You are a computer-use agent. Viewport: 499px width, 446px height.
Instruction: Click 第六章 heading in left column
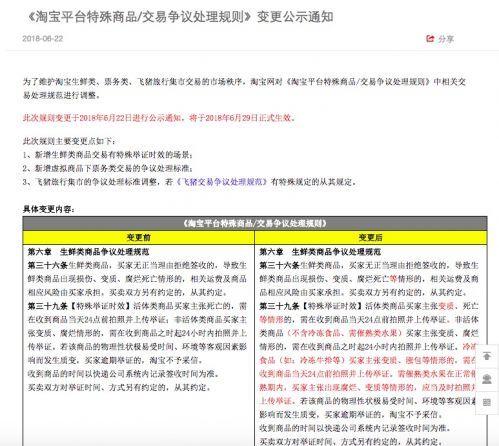pos(88,252)
